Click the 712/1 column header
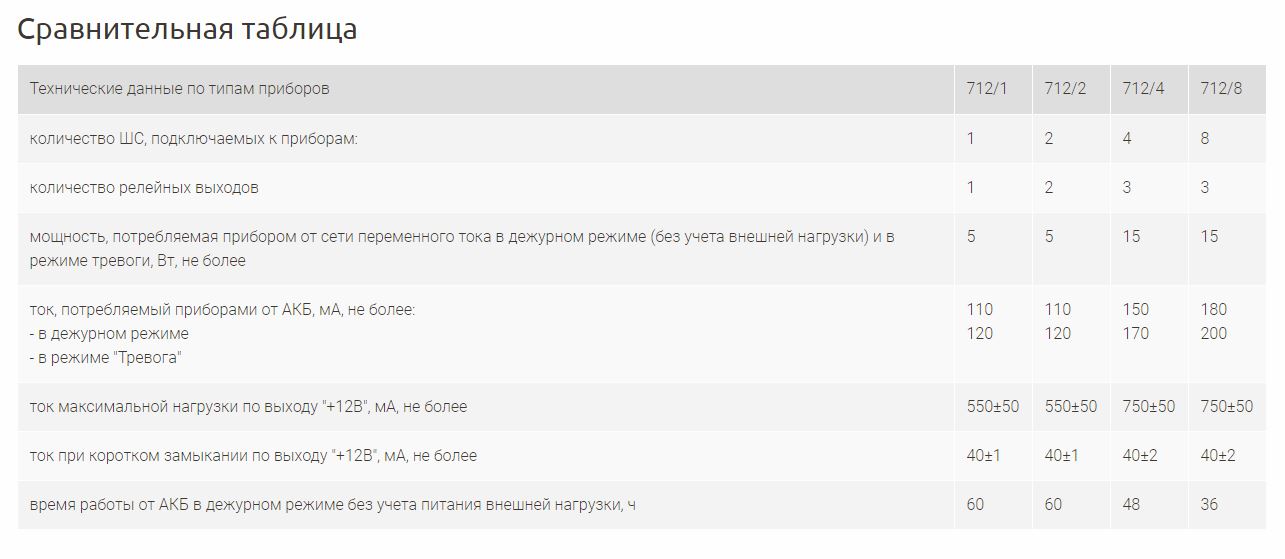This screenshot has width=1285, height=559. [986, 89]
